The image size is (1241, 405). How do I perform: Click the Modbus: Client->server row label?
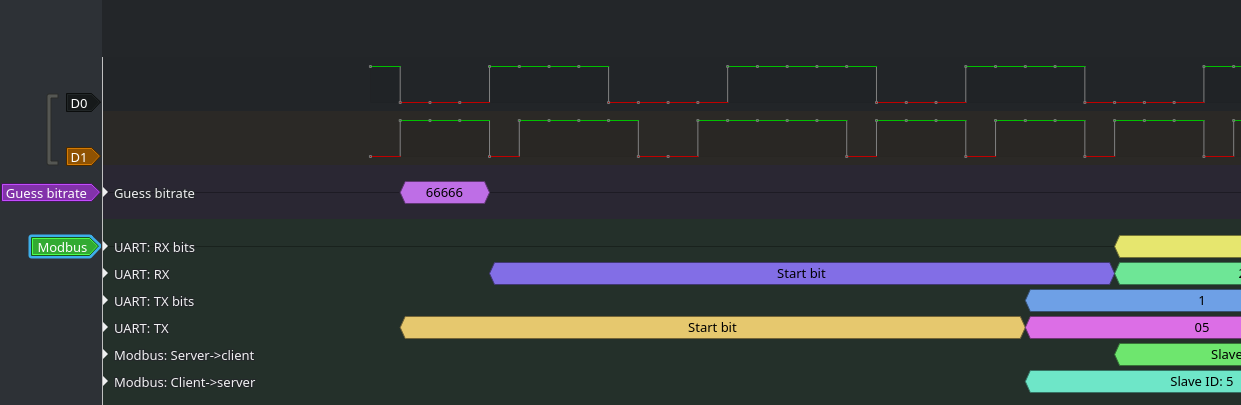pos(184,382)
